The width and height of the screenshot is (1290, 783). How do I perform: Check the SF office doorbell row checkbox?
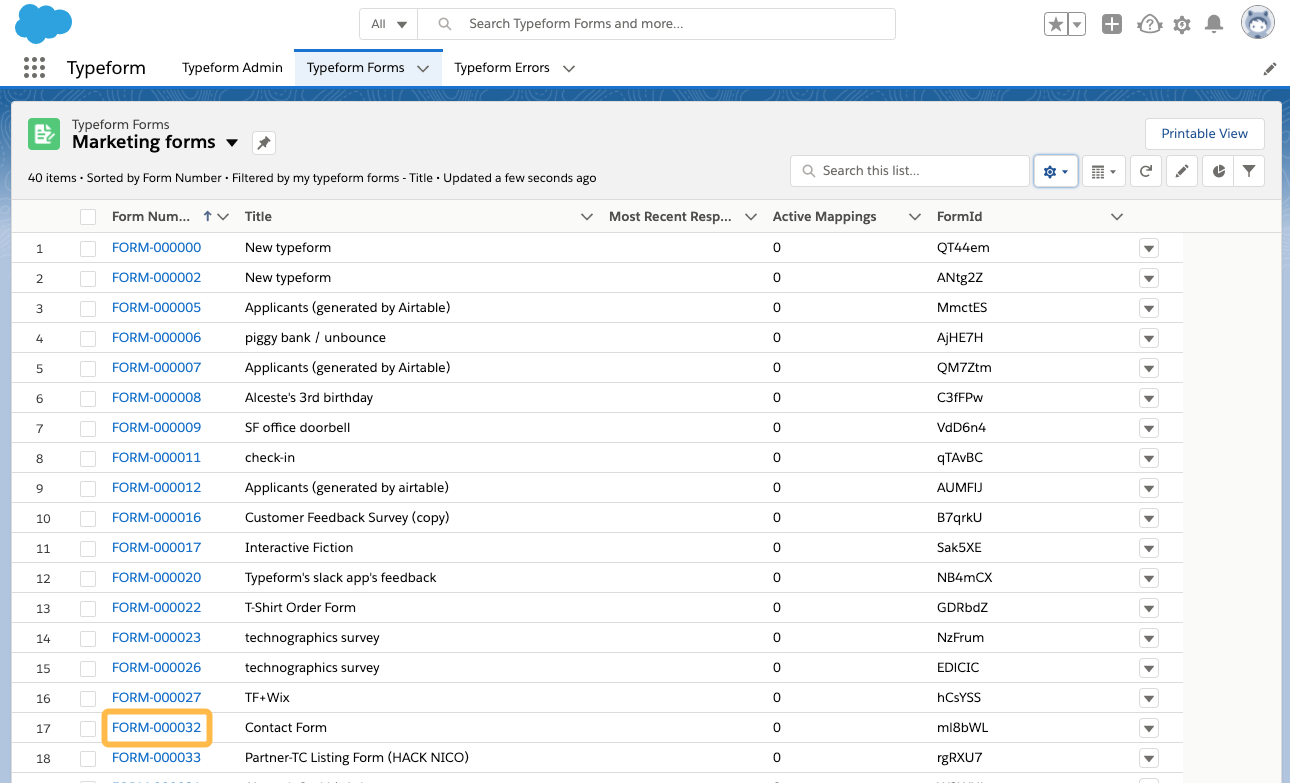point(88,428)
